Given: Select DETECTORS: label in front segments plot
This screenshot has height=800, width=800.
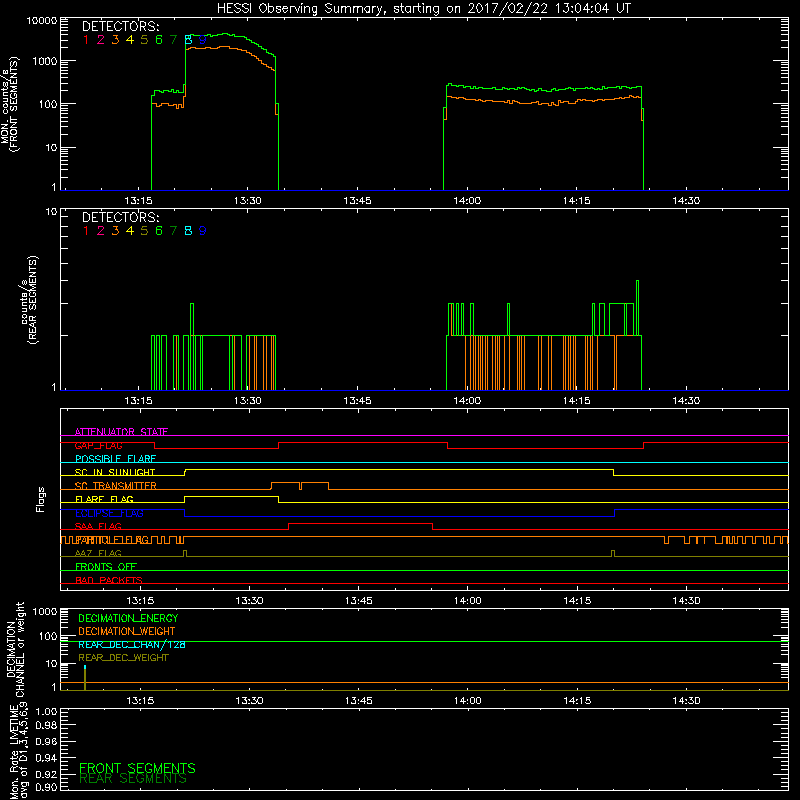Looking at the screenshot, I should pyautogui.click(x=120, y=27).
